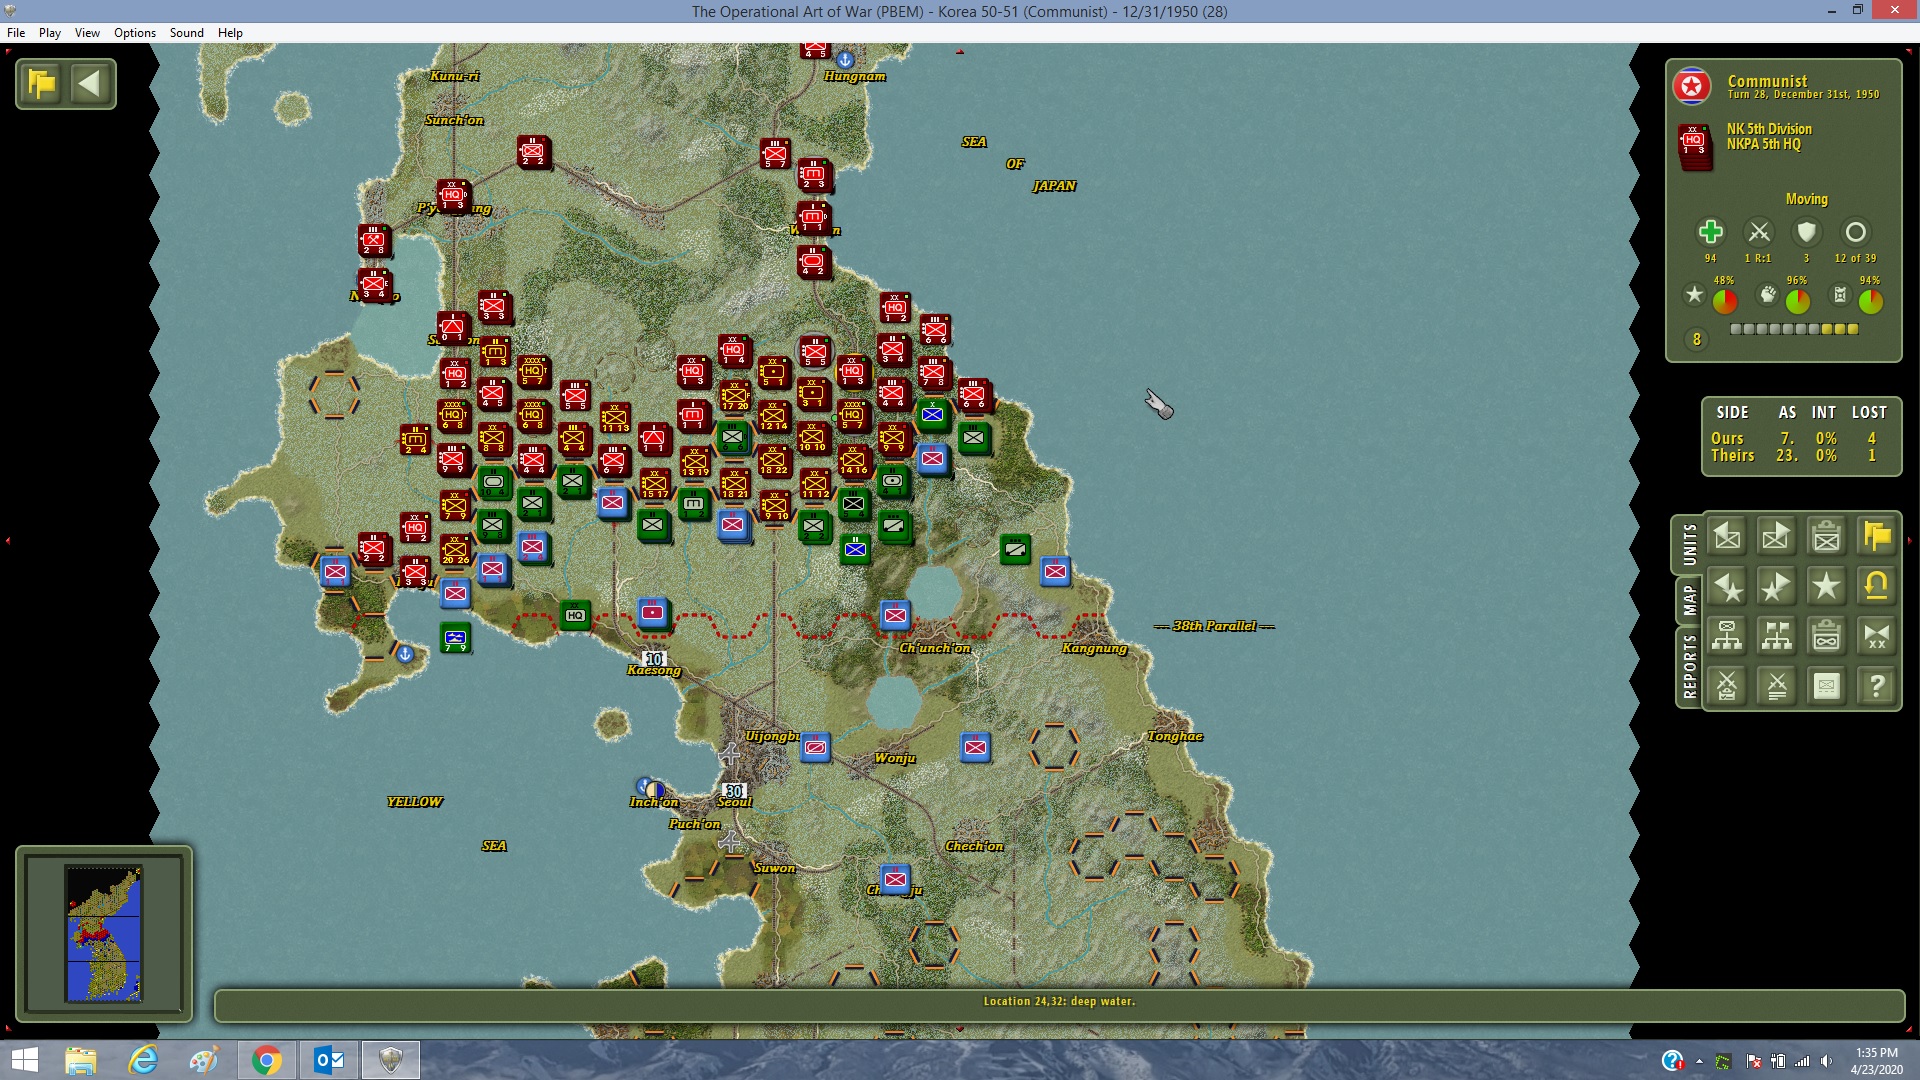Viewport: 1920px width, 1080px height.
Task: Click the yellow flags icon in Units panel
Action: click(1877, 537)
